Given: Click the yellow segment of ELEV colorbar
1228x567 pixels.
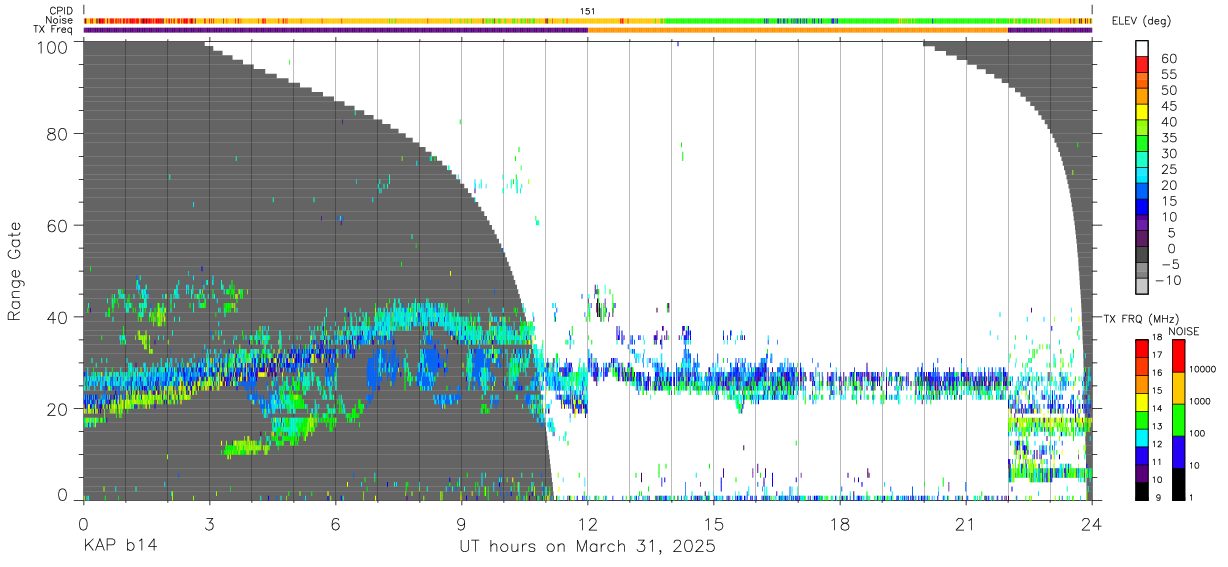Looking at the screenshot, I should click(x=1142, y=113).
